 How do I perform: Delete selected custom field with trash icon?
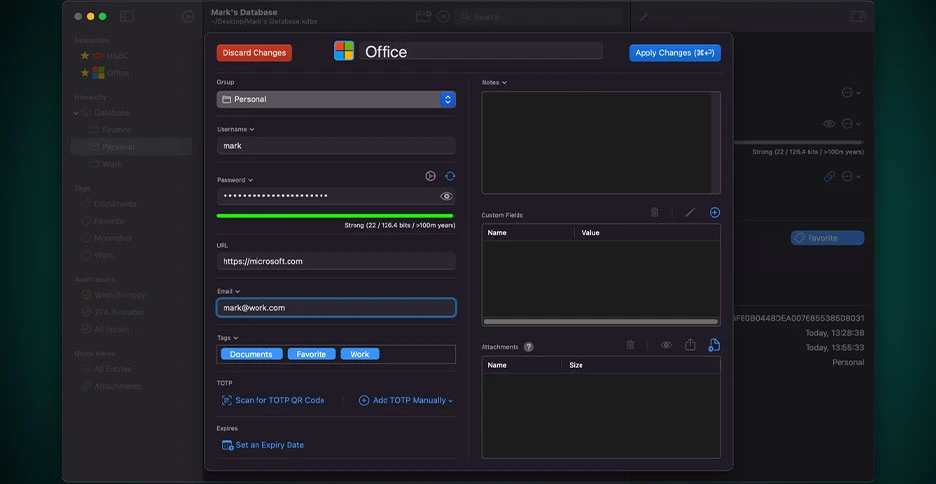pos(655,212)
